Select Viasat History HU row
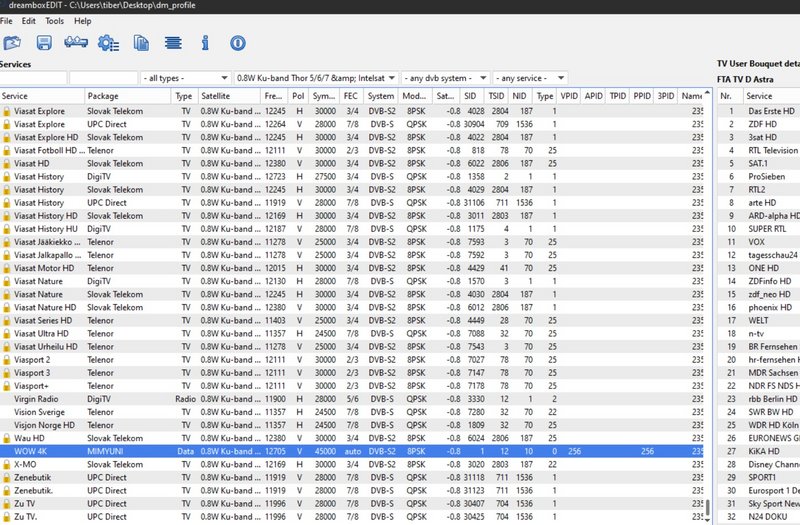Screen dimensions: 800x525 click(352, 229)
